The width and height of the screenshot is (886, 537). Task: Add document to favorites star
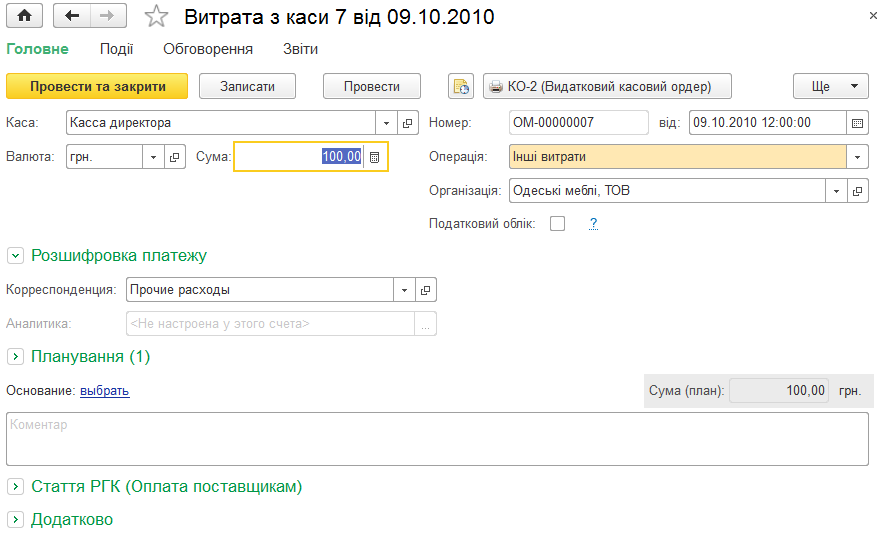(156, 16)
